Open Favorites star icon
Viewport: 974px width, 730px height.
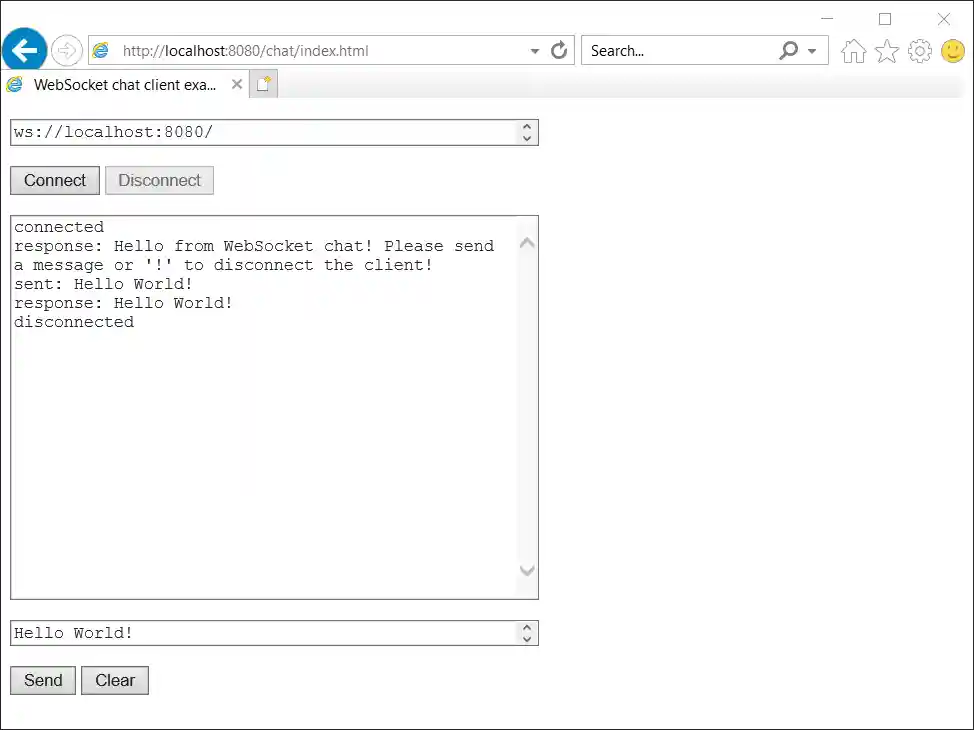click(886, 51)
